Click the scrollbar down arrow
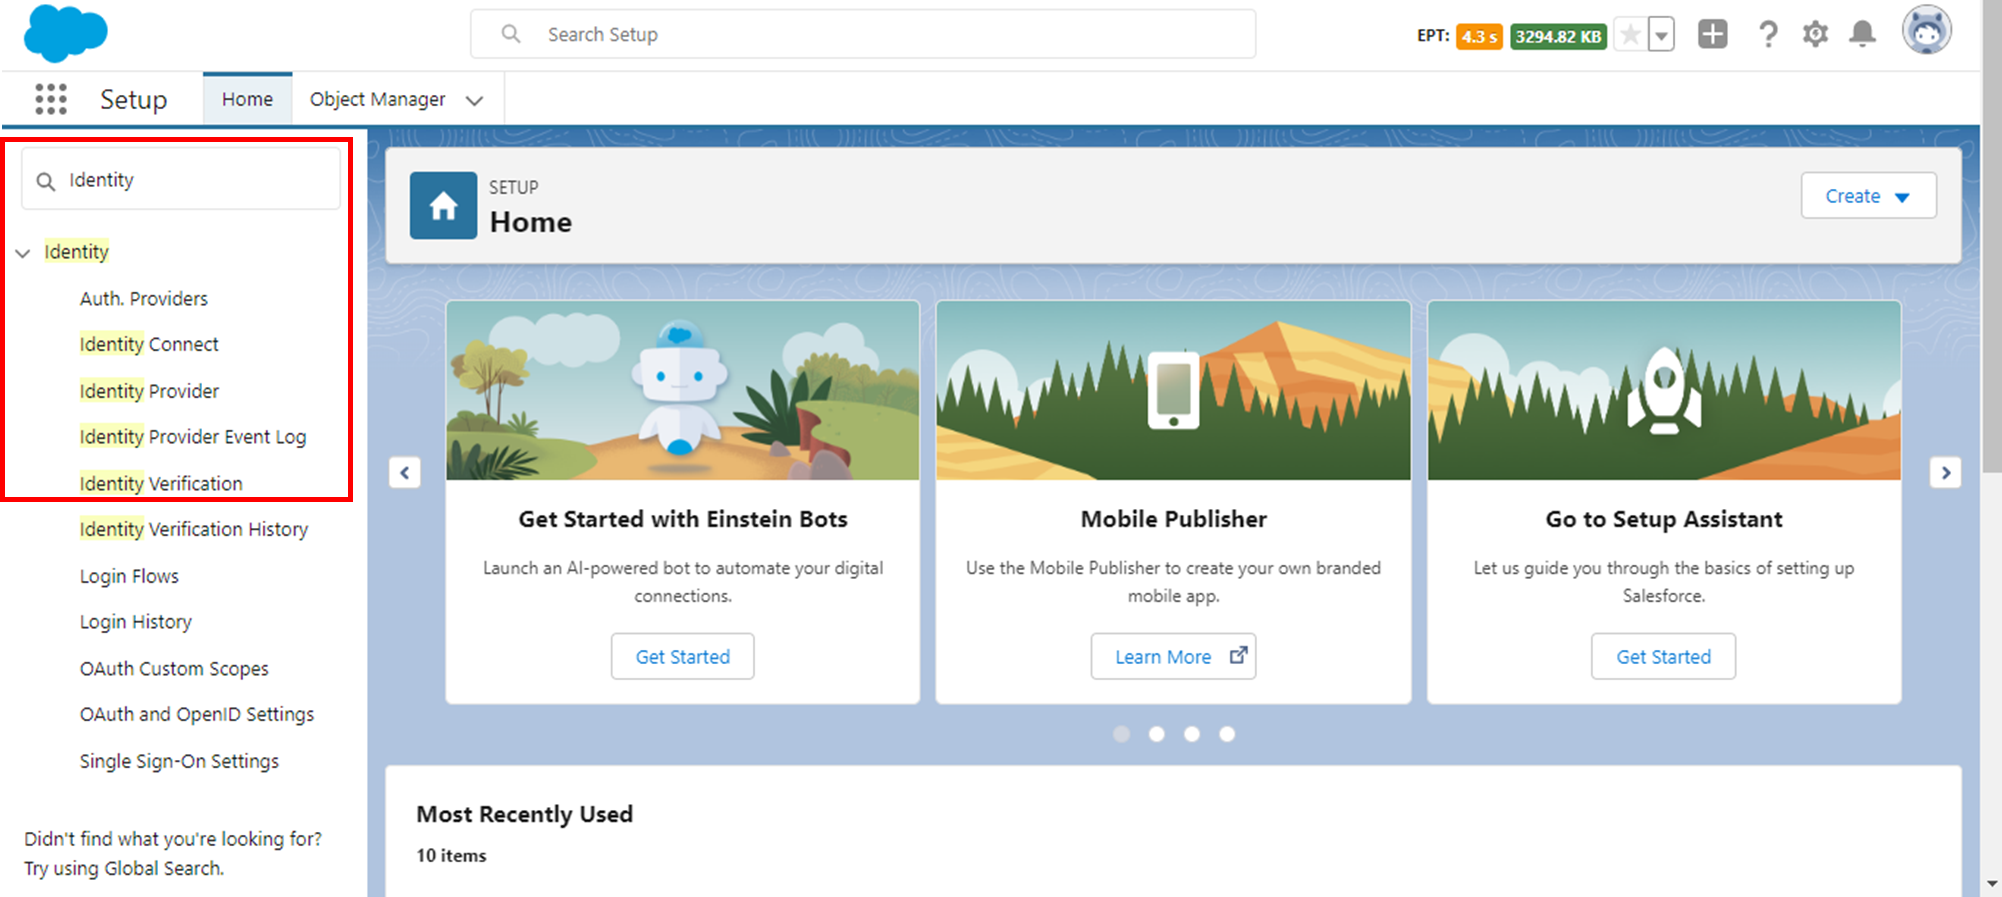The width and height of the screenshot is (2002, 897). (x=1992, y=884)
